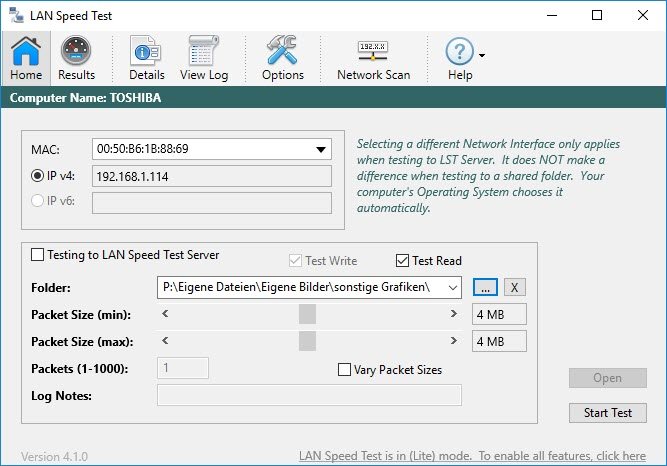Close the LAN Speed Test window
This screenshot has height=466, width=667.
[643, 15]
